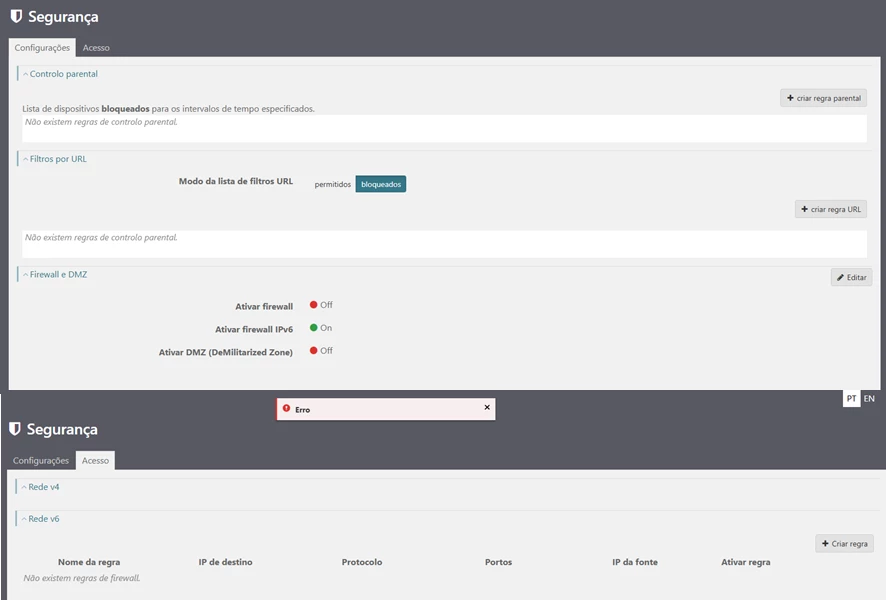Screen dimensions: 886x600
Task: Set URL filter mode to permitidos
Action: click(332, 184)
